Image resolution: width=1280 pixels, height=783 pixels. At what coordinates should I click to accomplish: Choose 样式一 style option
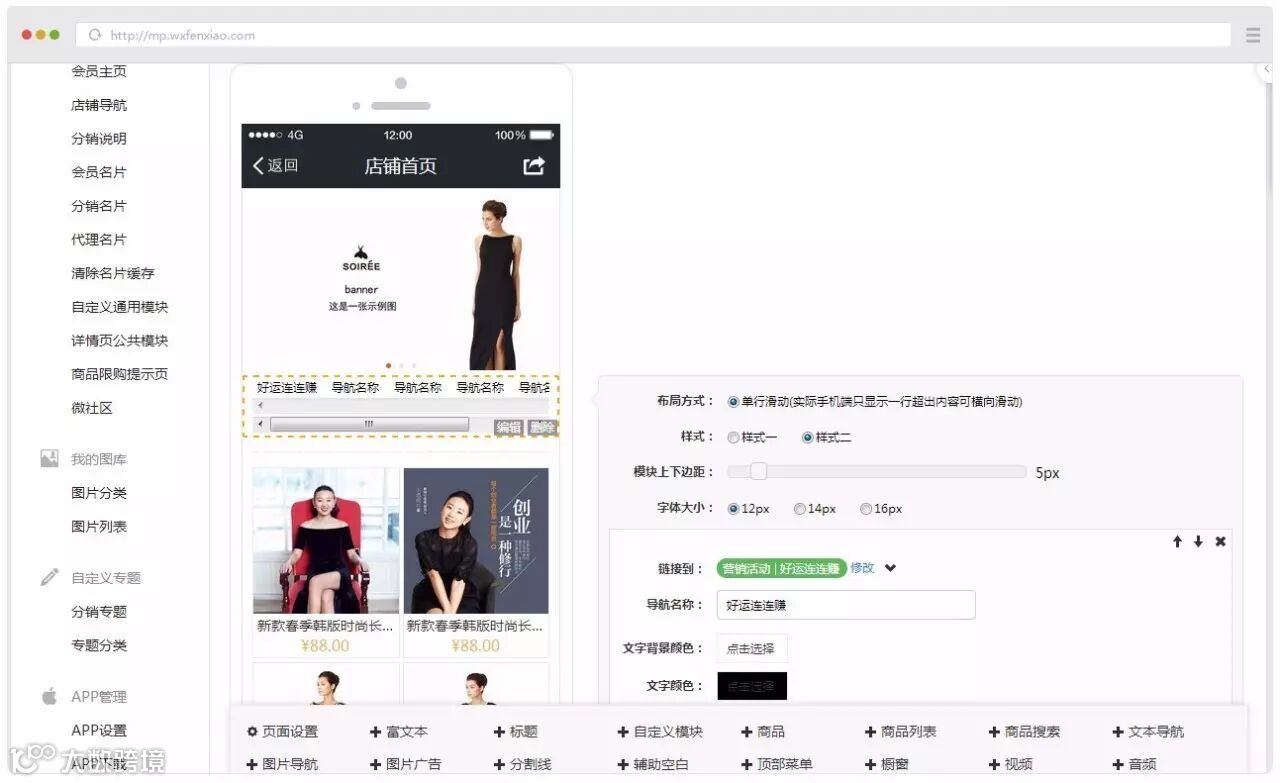click(x=733, y=438)
